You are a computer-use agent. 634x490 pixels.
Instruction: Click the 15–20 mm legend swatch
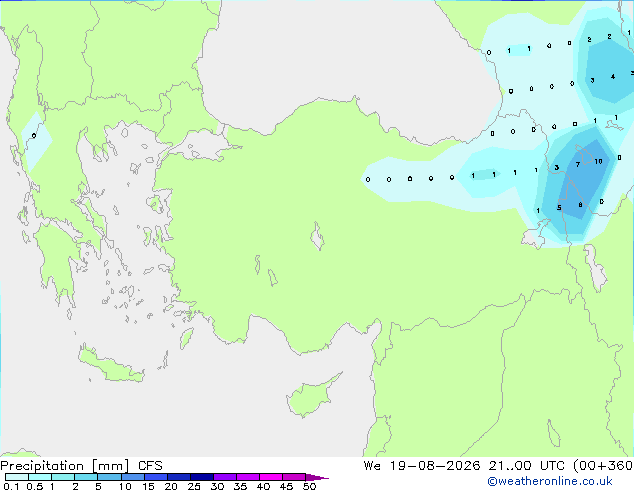[x=155, y=477]
